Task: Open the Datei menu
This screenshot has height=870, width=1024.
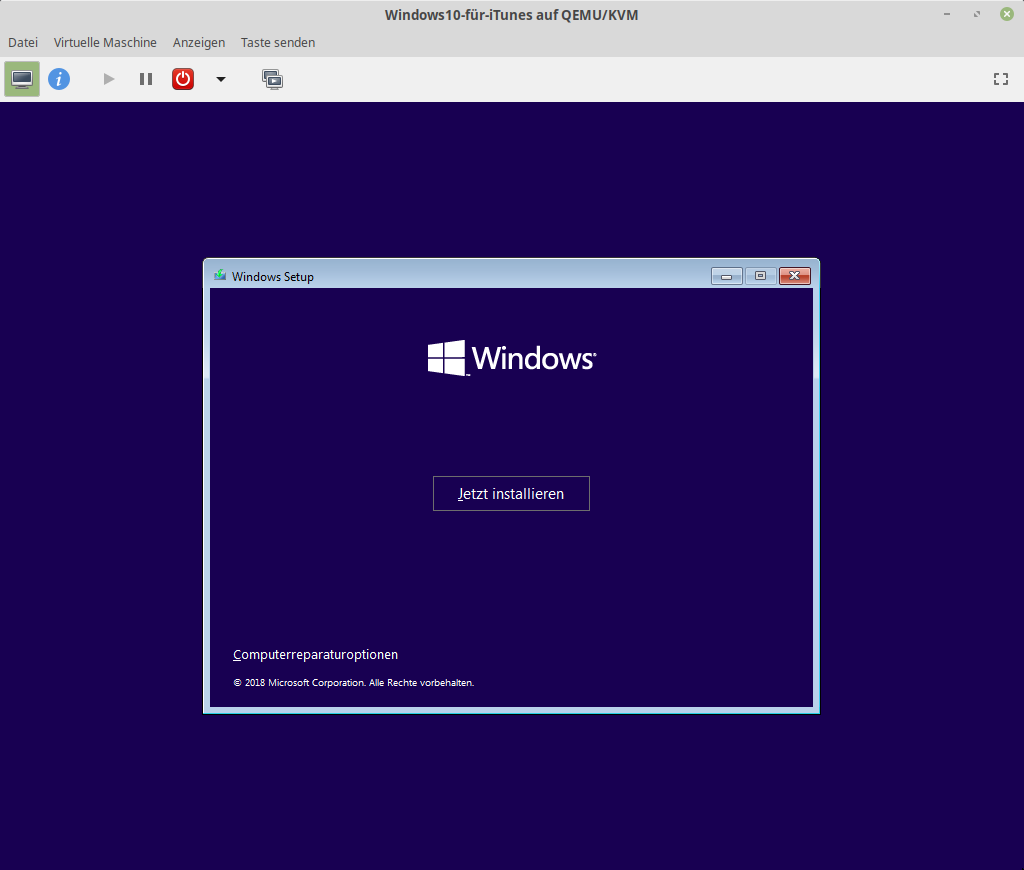Action: click(x=23, y=42)
